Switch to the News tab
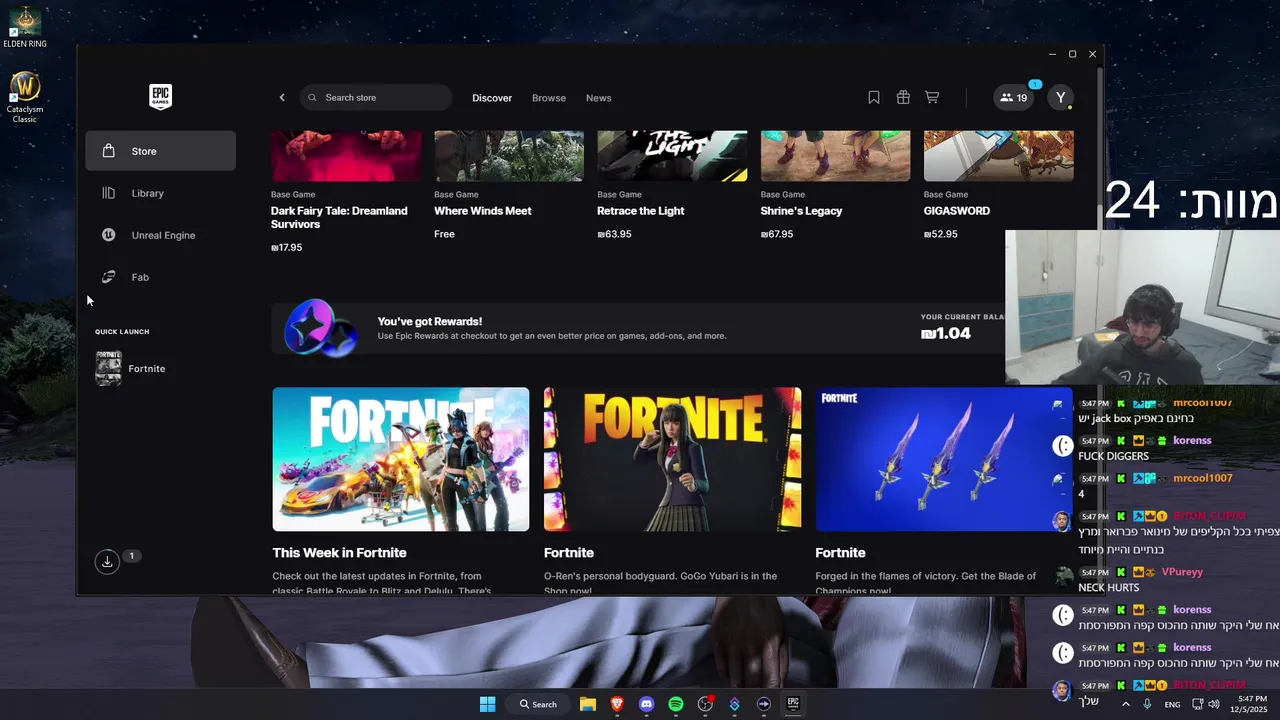This screenshot has width=1280, height=720. click(599, 98)
